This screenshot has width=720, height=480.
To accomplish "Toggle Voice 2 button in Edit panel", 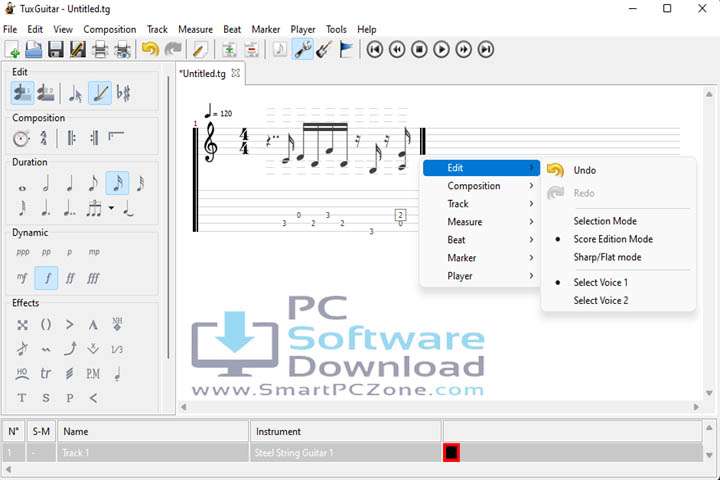I will pyautogui.click(x=46, y=93).
